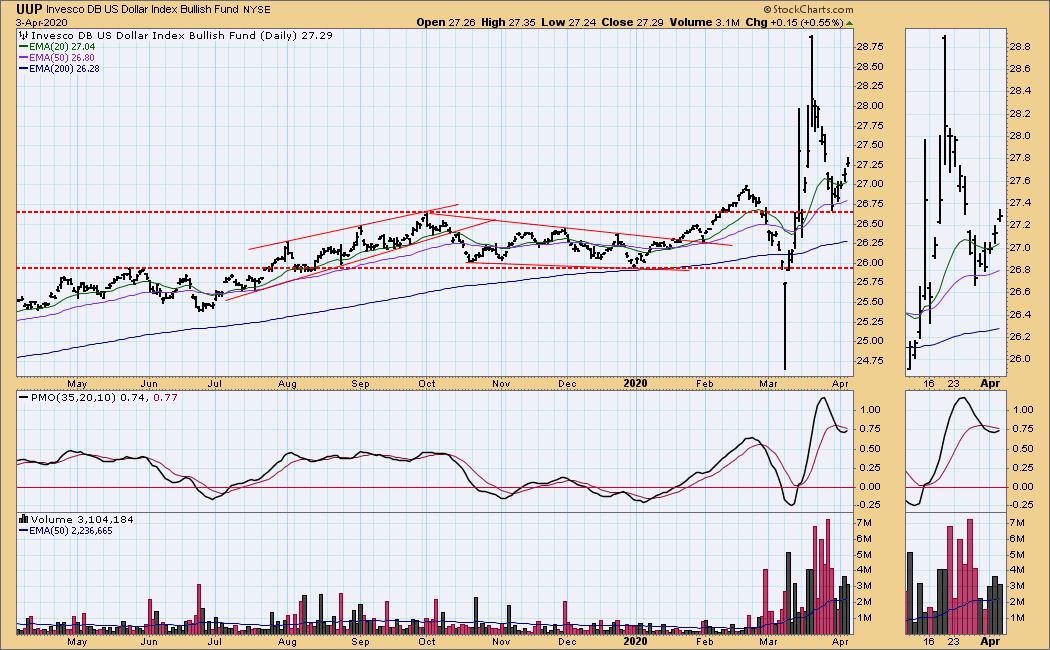1050x650 pixels.
Task: Click the Apr label under the mini price chart
Action: pos(990,384)
